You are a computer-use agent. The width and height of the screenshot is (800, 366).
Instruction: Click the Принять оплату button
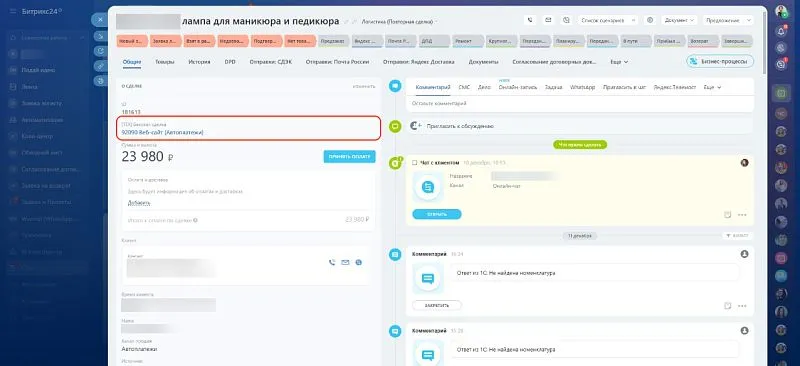pos(349,157)
